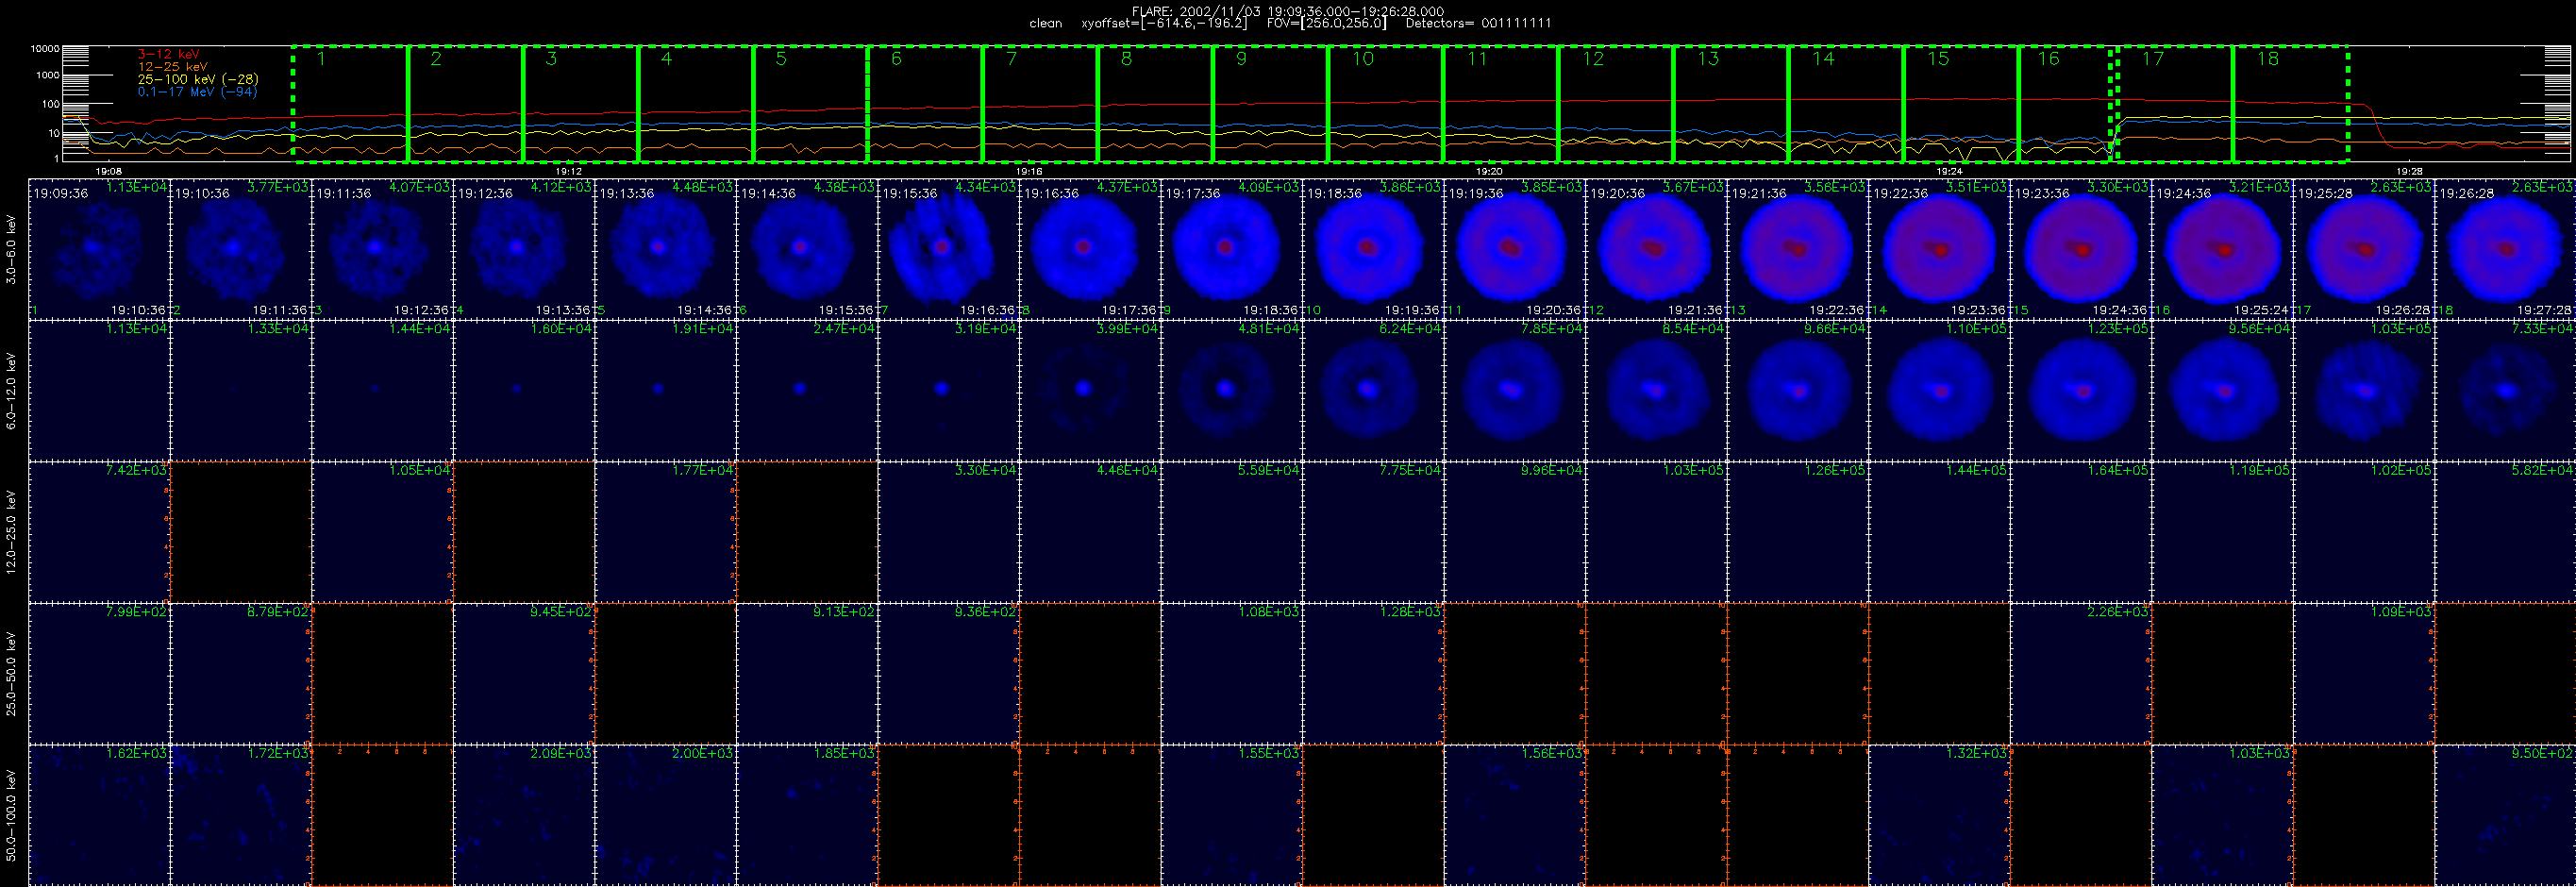Click the 'xyoffset=[-614.6,-196.2]' header text

pyautogui.click(x=1164, y=23)
